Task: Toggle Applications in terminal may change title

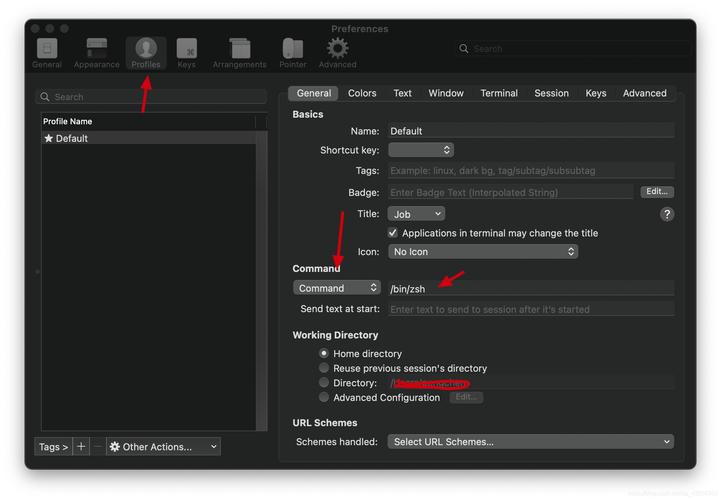Action: (x=393, y=233)
